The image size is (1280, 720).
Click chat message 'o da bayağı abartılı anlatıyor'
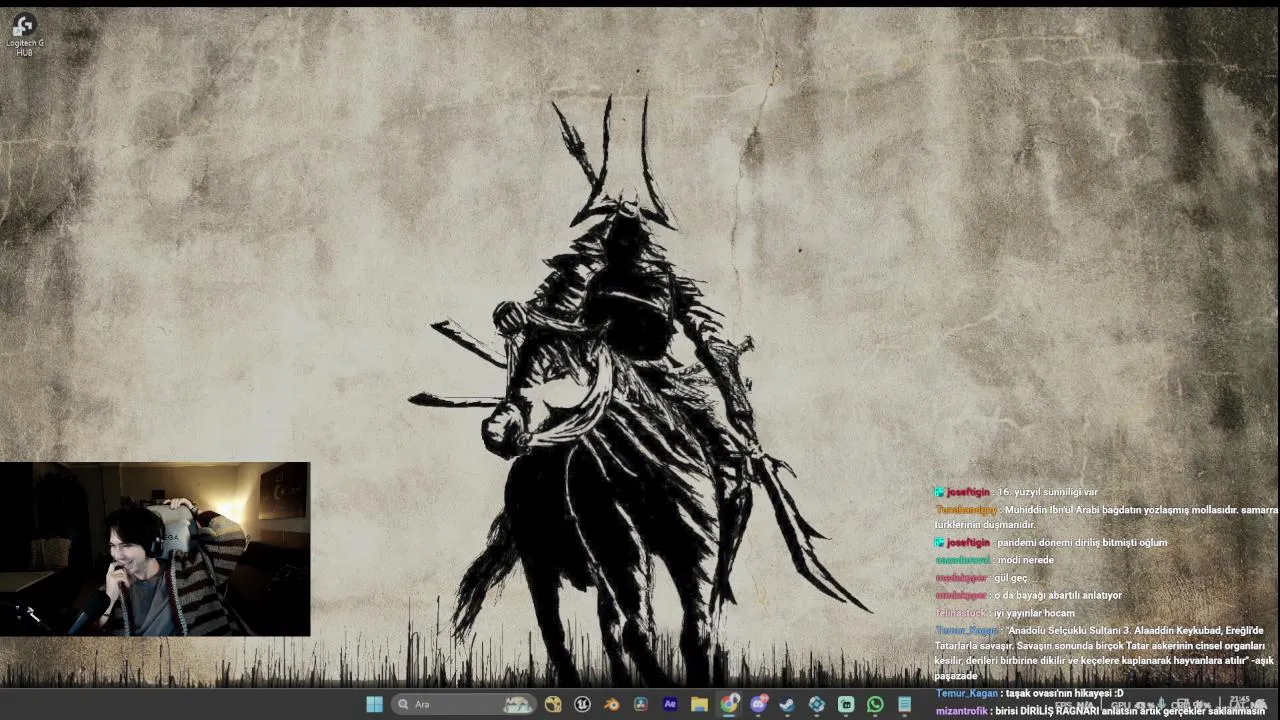pos(1058,595)
